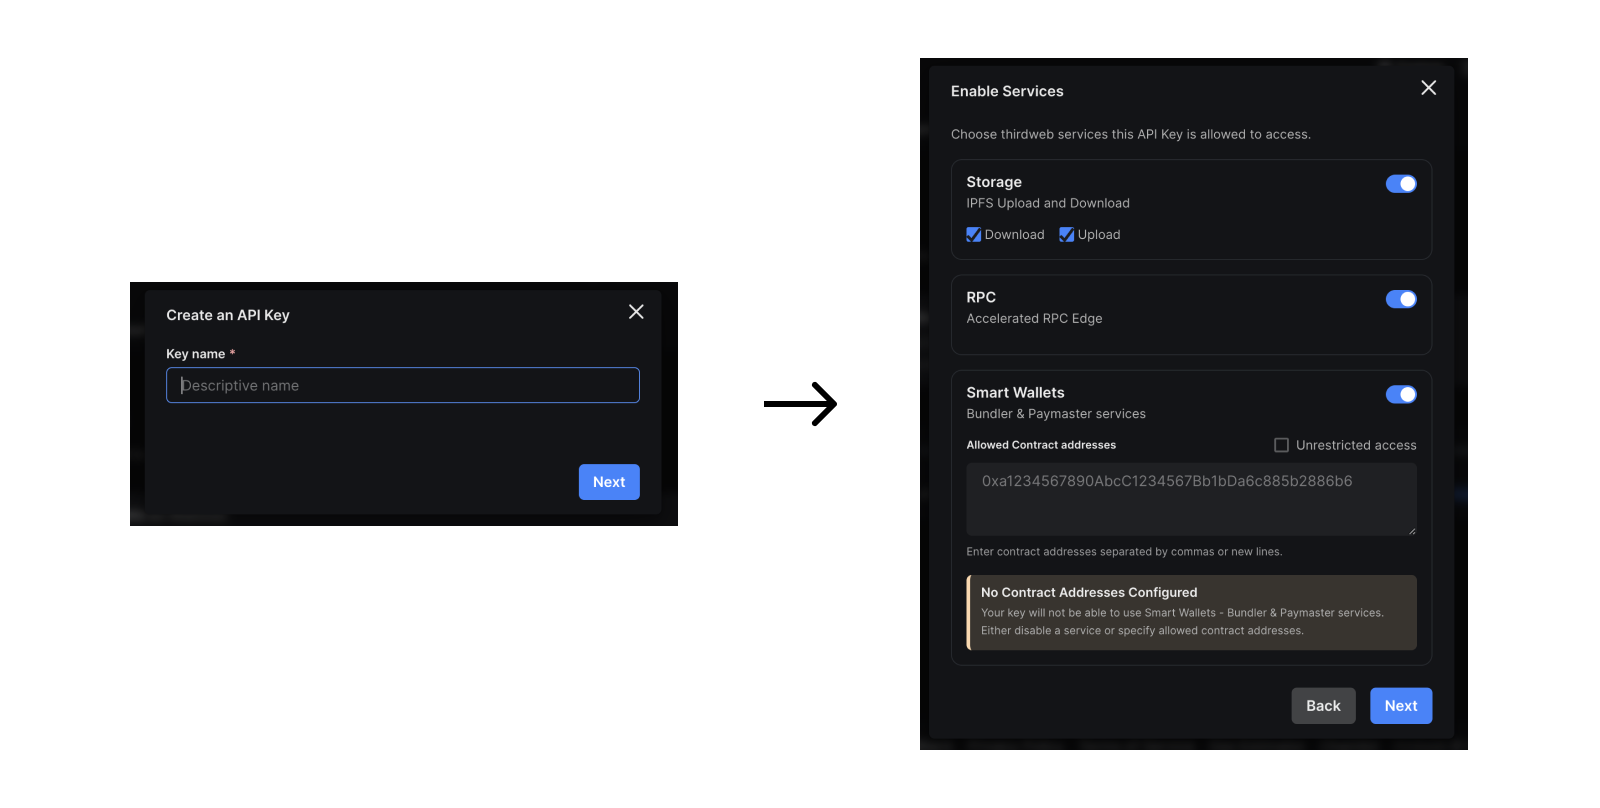Click the Key name descriptive name field

402,385
